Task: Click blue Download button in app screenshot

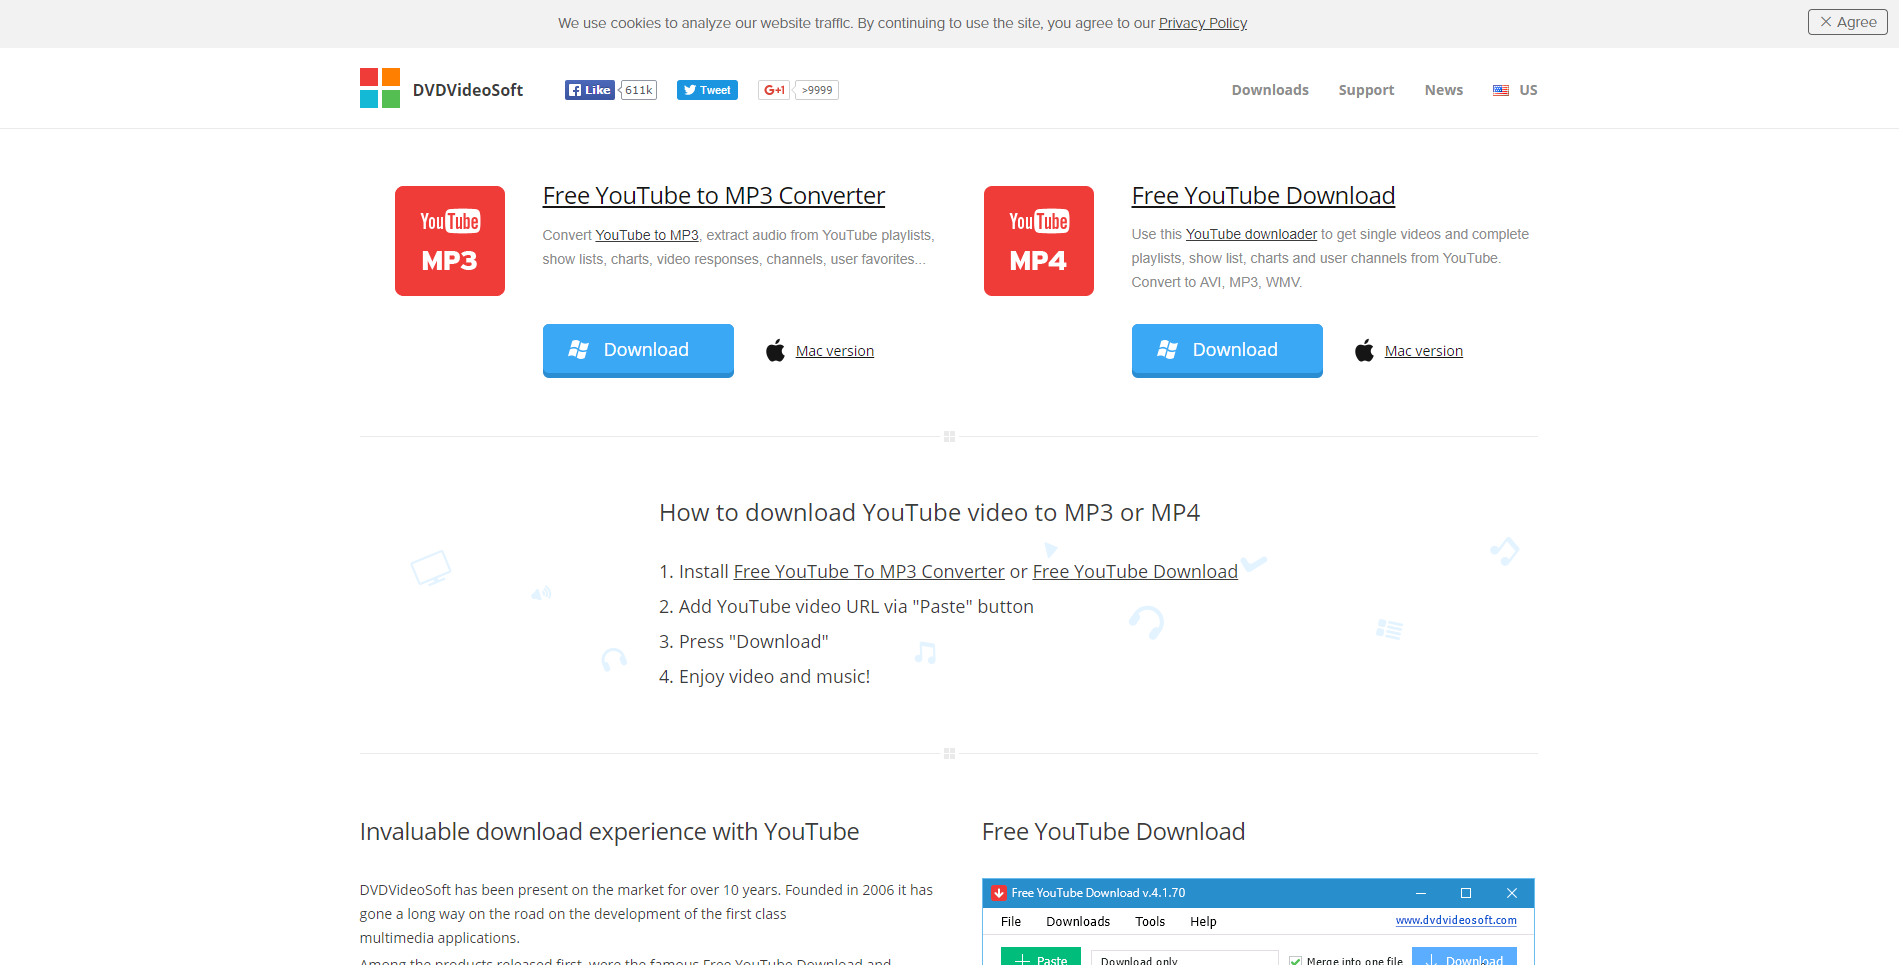Action: tap(1464, 956)
